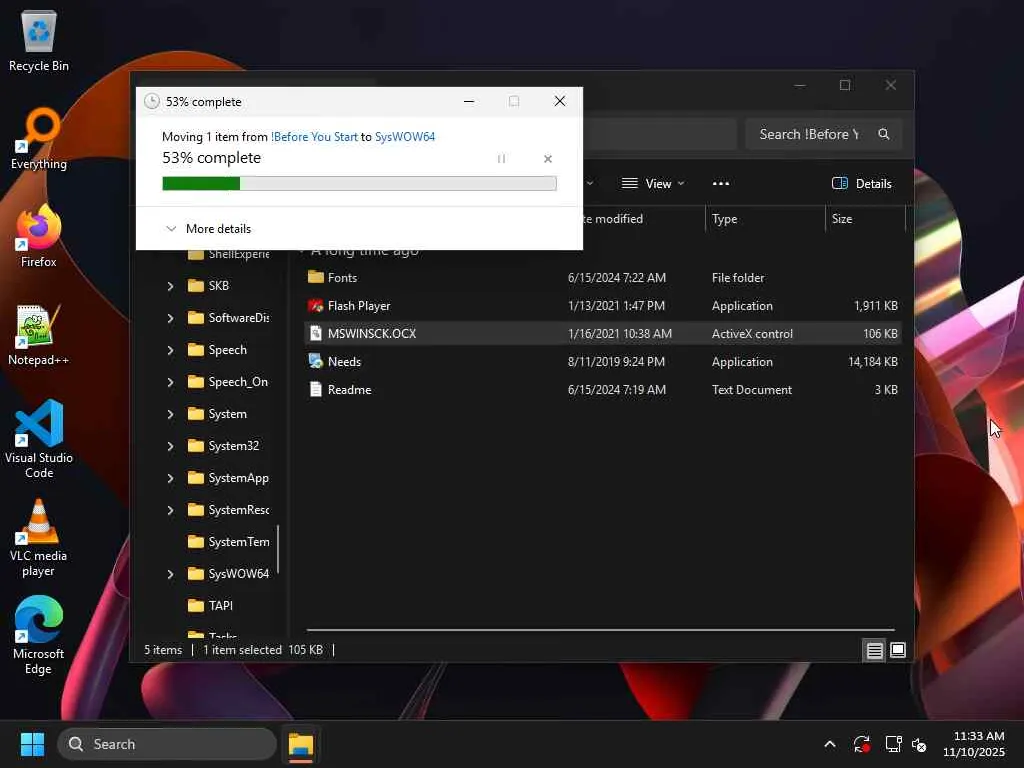The height and width of the screenshot is (768, 1024).
Task: Click the navigation pane vertical scrollbar
Action: click(x=278, y=550)
